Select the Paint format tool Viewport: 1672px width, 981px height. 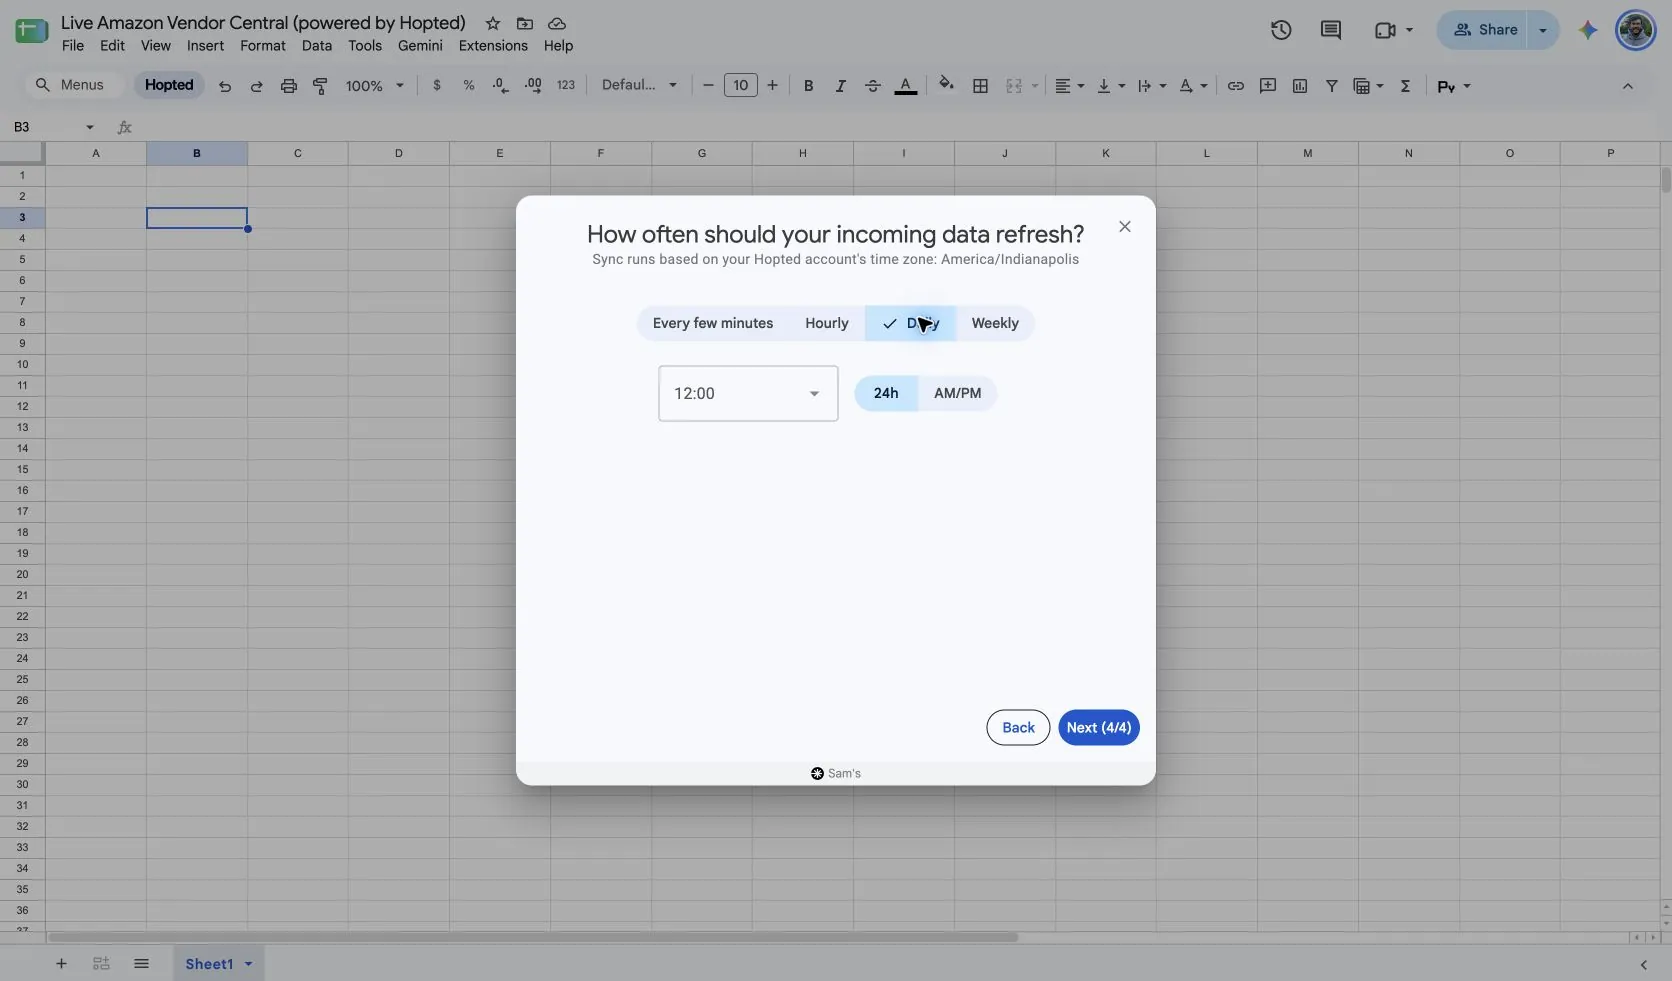click(x=321, y=86)
